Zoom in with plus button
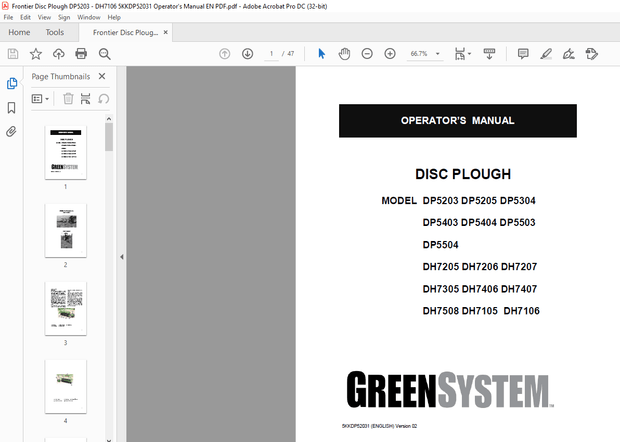This screenshot has width=620, height=442. click(390, 54)
